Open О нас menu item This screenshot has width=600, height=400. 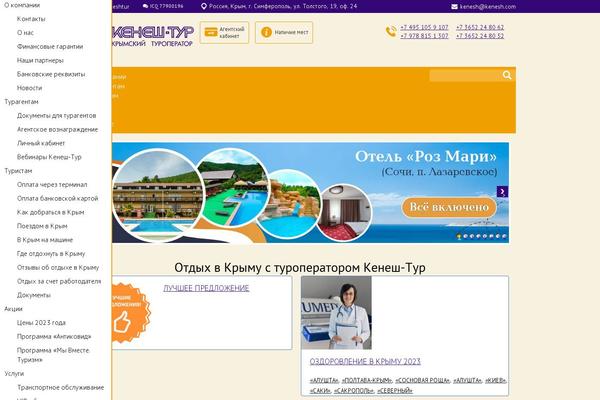(x=25, y=33)
